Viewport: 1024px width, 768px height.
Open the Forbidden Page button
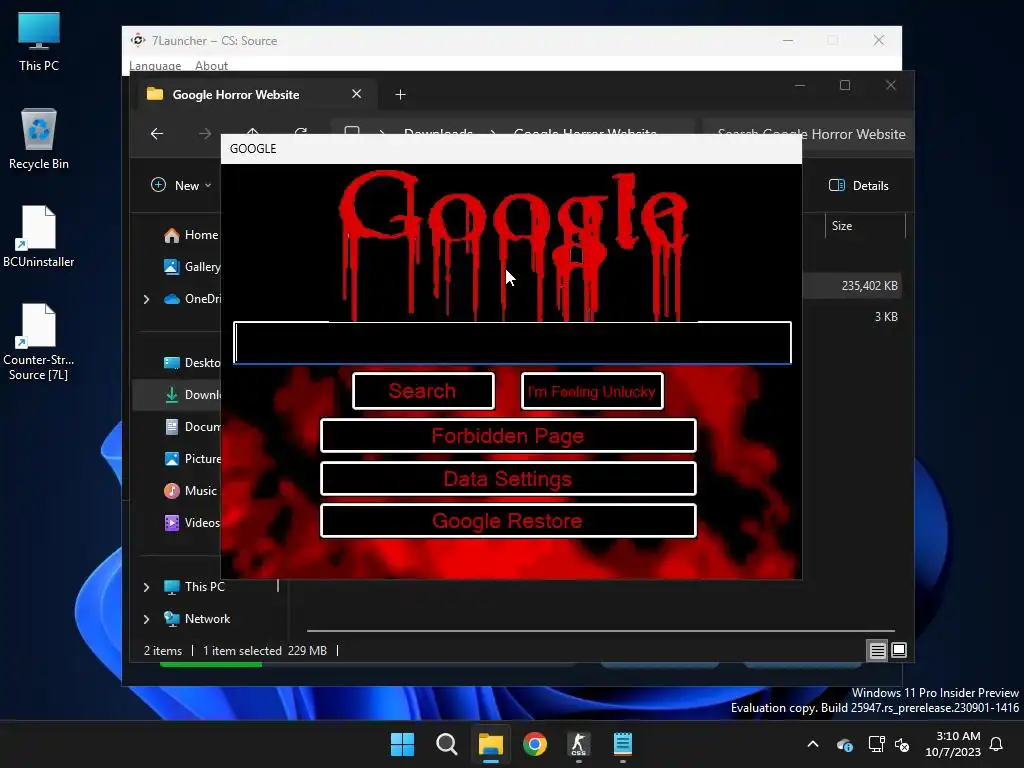(x=508, y=436)
